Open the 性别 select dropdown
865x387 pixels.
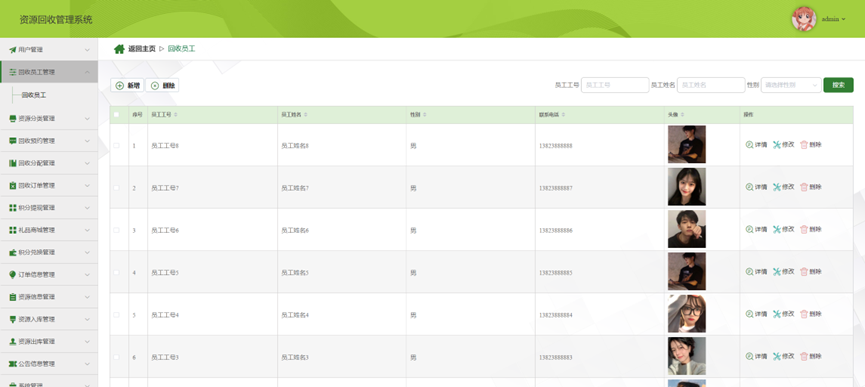pyautogui.click(x=791, y=85)
